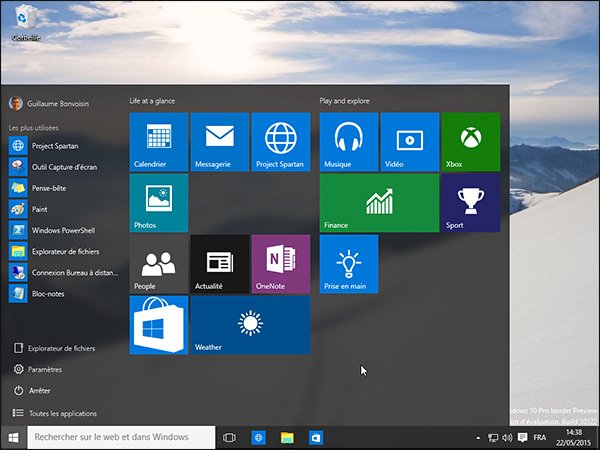Open Paramètres settings
The width and height of the screenshot is (600, 450).
[38, 369]
